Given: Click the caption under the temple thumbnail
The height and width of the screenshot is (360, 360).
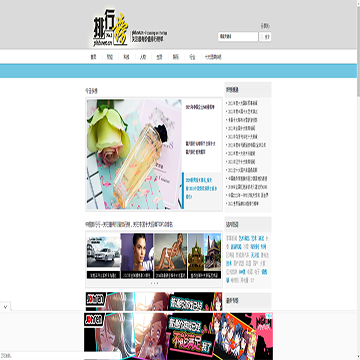Looking at the screenshot, I should tap(204, 276).
